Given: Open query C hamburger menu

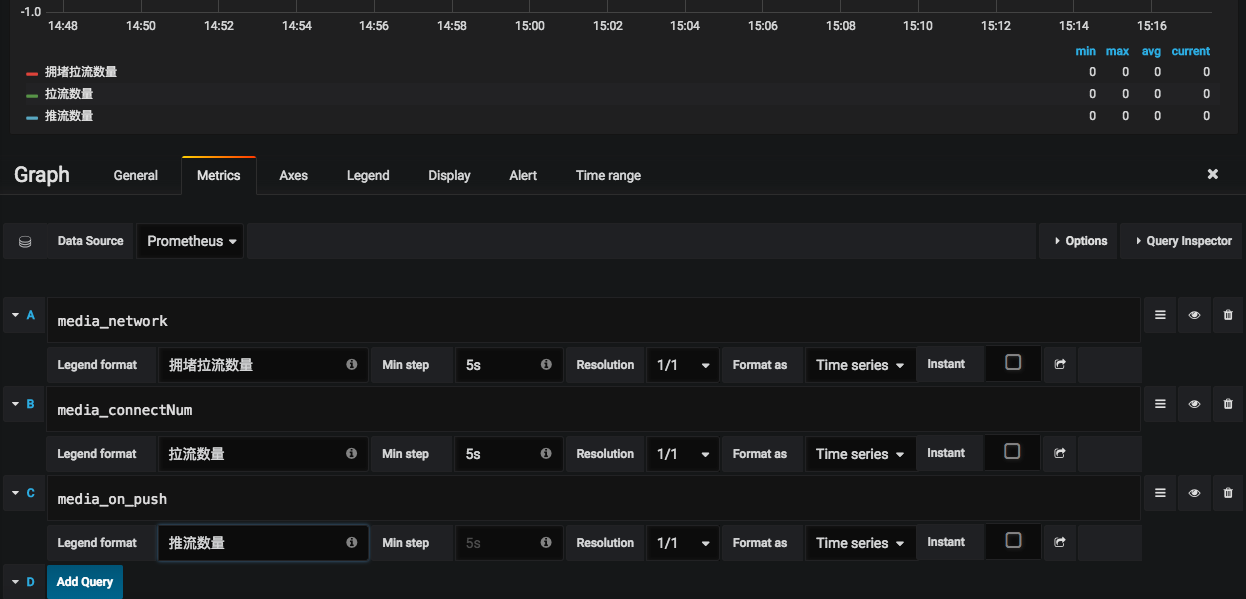Looking at the screenshot, I should click(1160, 493).
